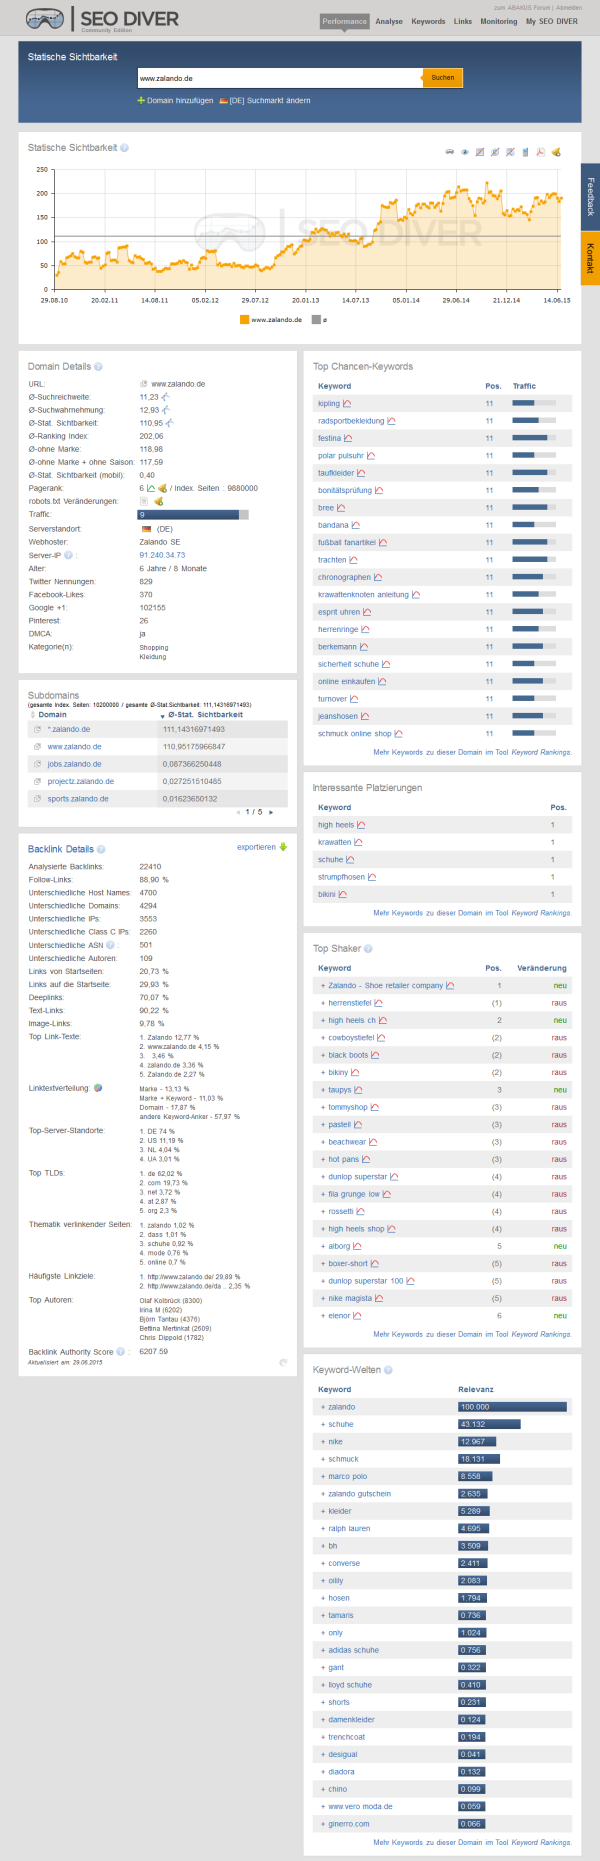The width and height of the screenshot is (600, 1861).
Task: Click the help icon next to Top Shaker
Action: [x=368, y=949]
